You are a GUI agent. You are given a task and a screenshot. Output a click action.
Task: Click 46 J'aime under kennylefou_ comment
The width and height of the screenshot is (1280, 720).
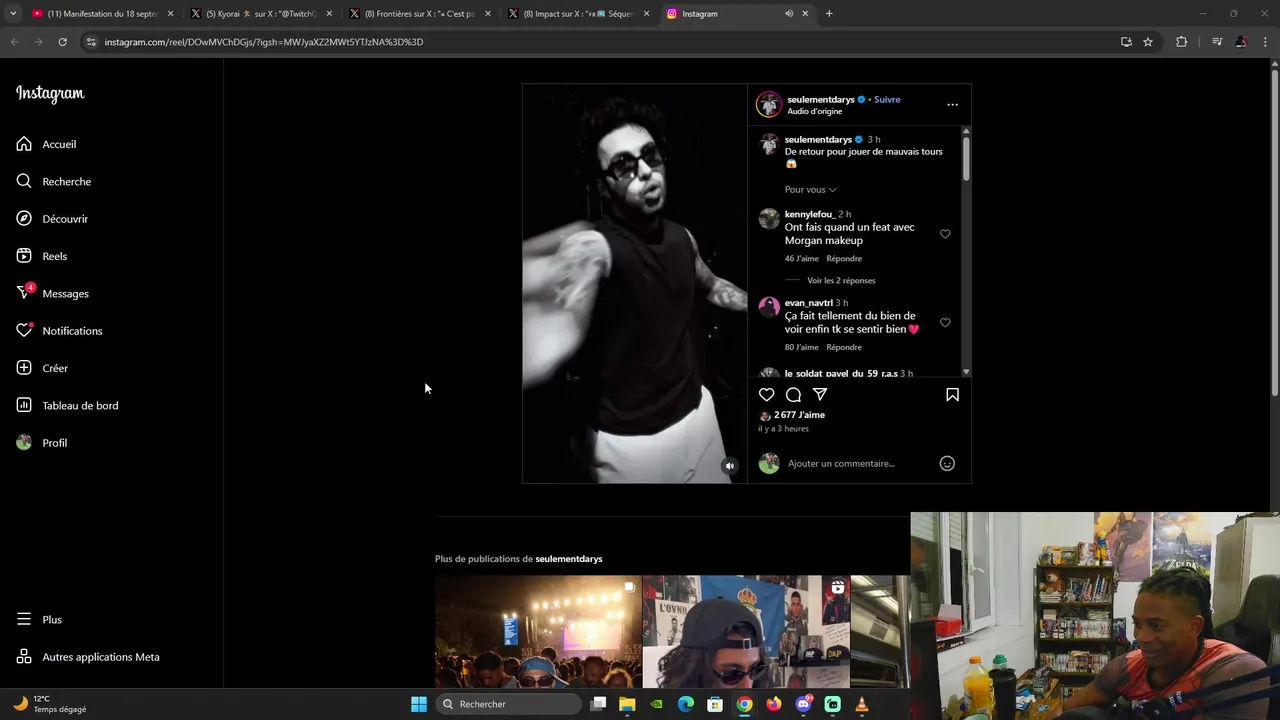tap(802, 259)
